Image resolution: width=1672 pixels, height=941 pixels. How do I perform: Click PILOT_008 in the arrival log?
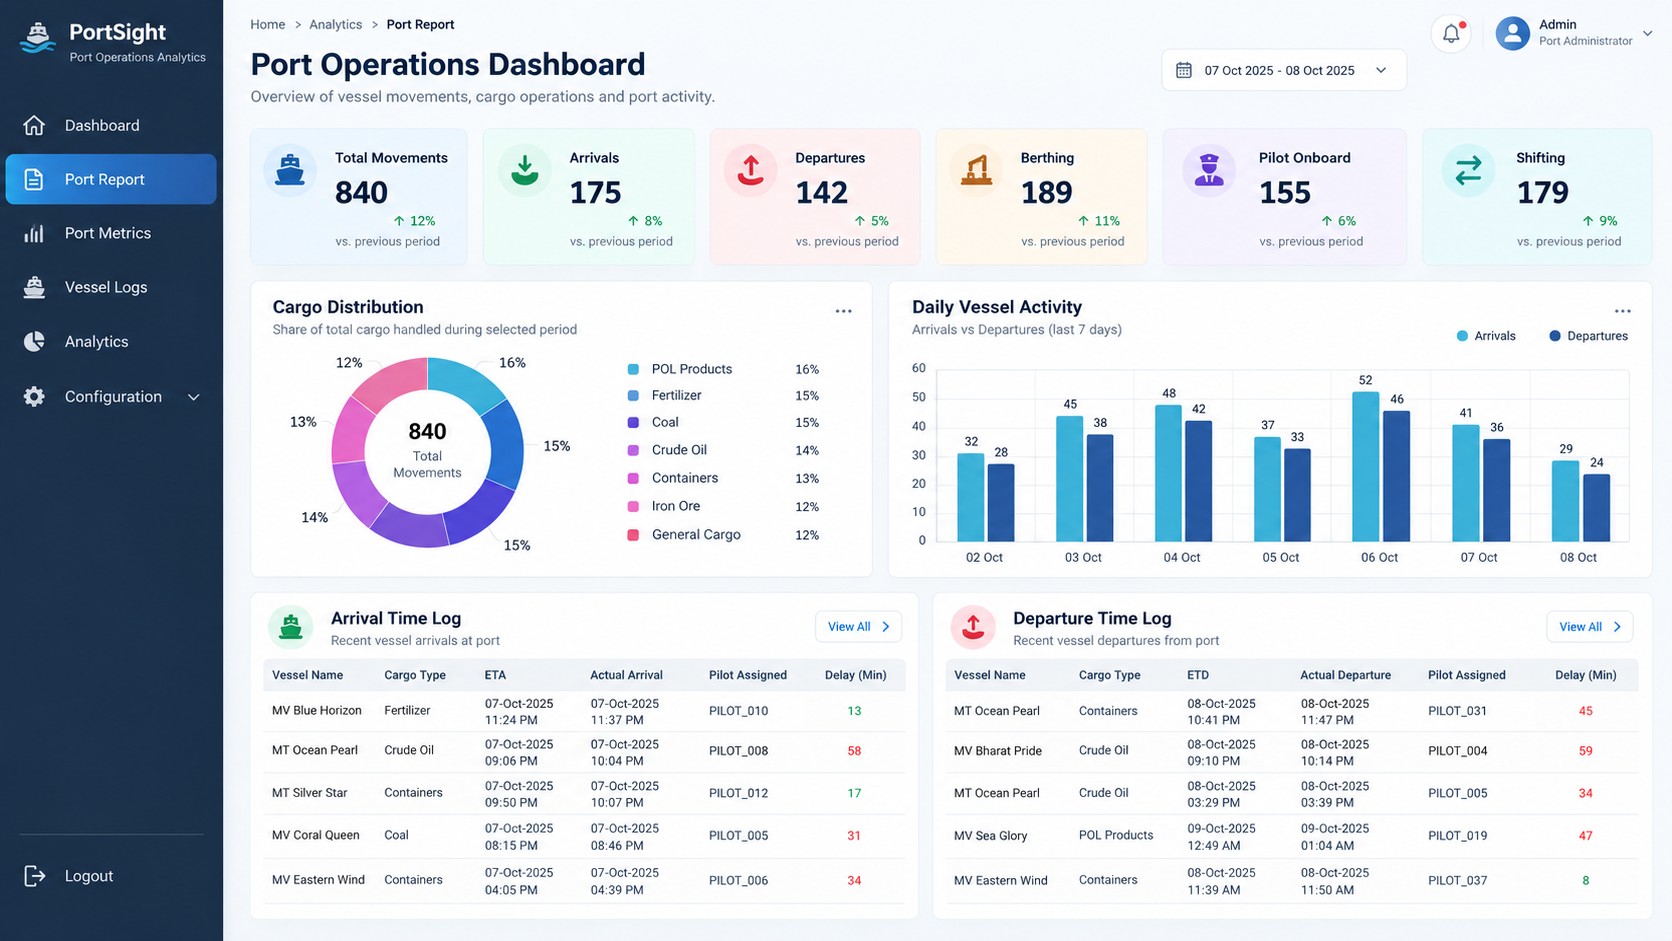[738, 751]
